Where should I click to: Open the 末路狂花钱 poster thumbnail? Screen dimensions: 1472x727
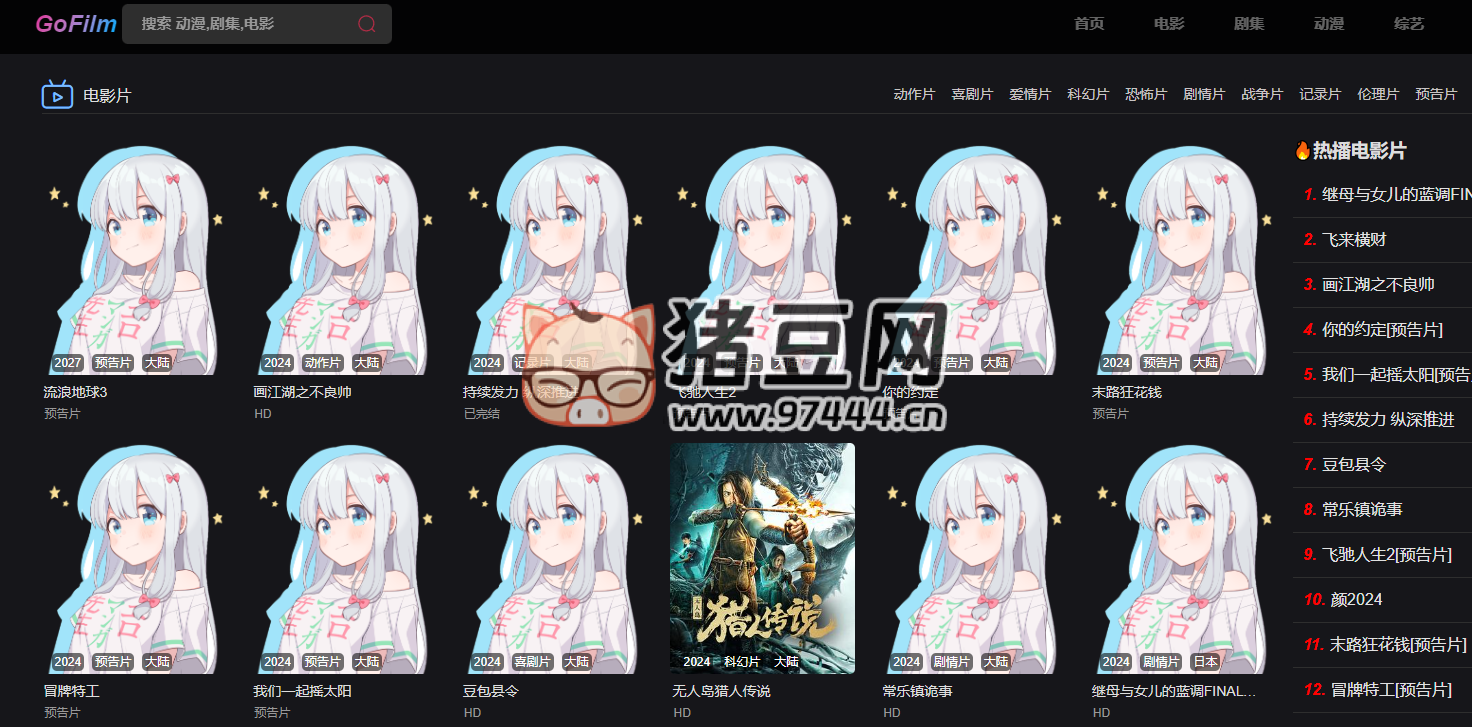pyautogui.click(x=1184, y=260)
